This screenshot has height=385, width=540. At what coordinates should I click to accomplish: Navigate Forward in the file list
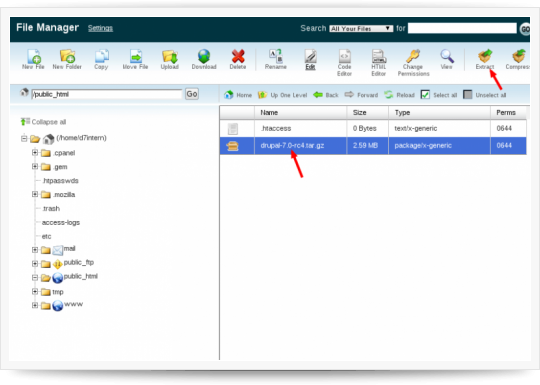coord(361,95)
